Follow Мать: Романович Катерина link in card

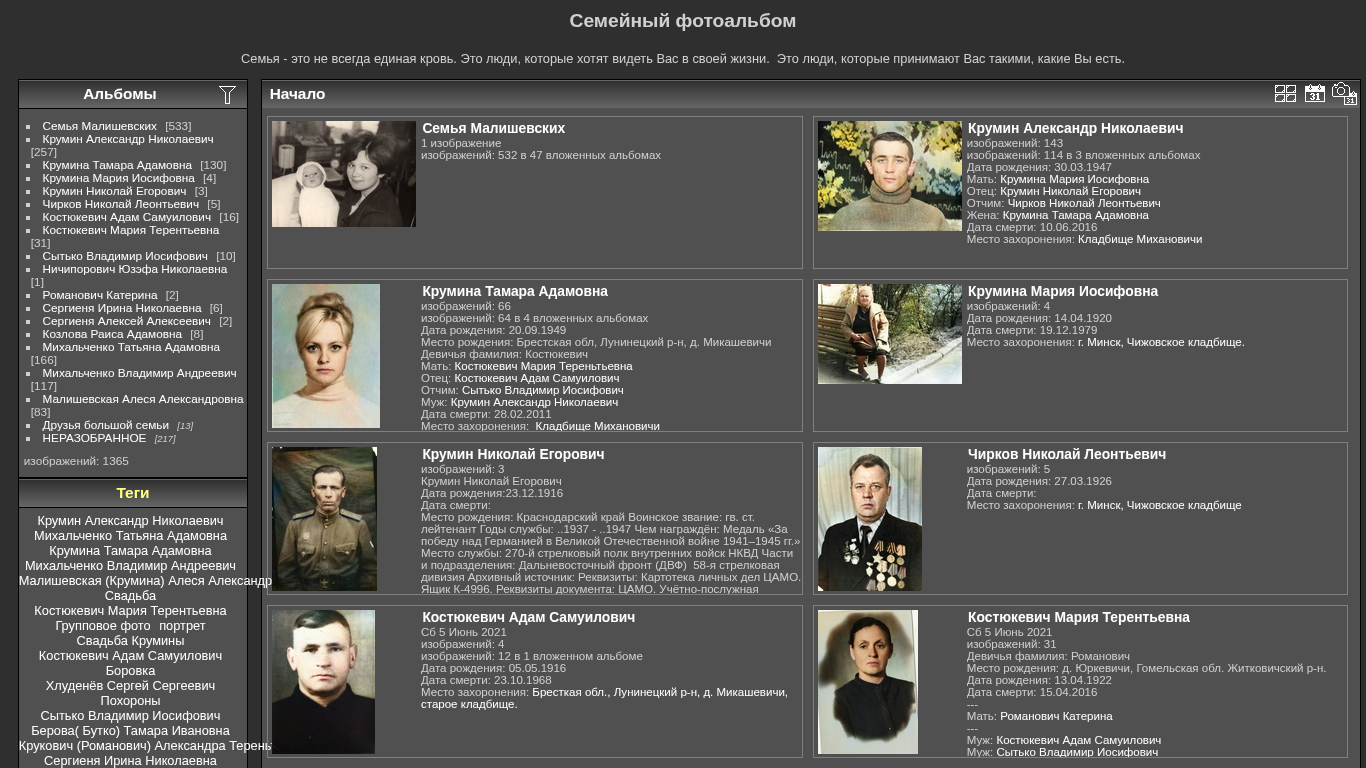coord(1056,717)
